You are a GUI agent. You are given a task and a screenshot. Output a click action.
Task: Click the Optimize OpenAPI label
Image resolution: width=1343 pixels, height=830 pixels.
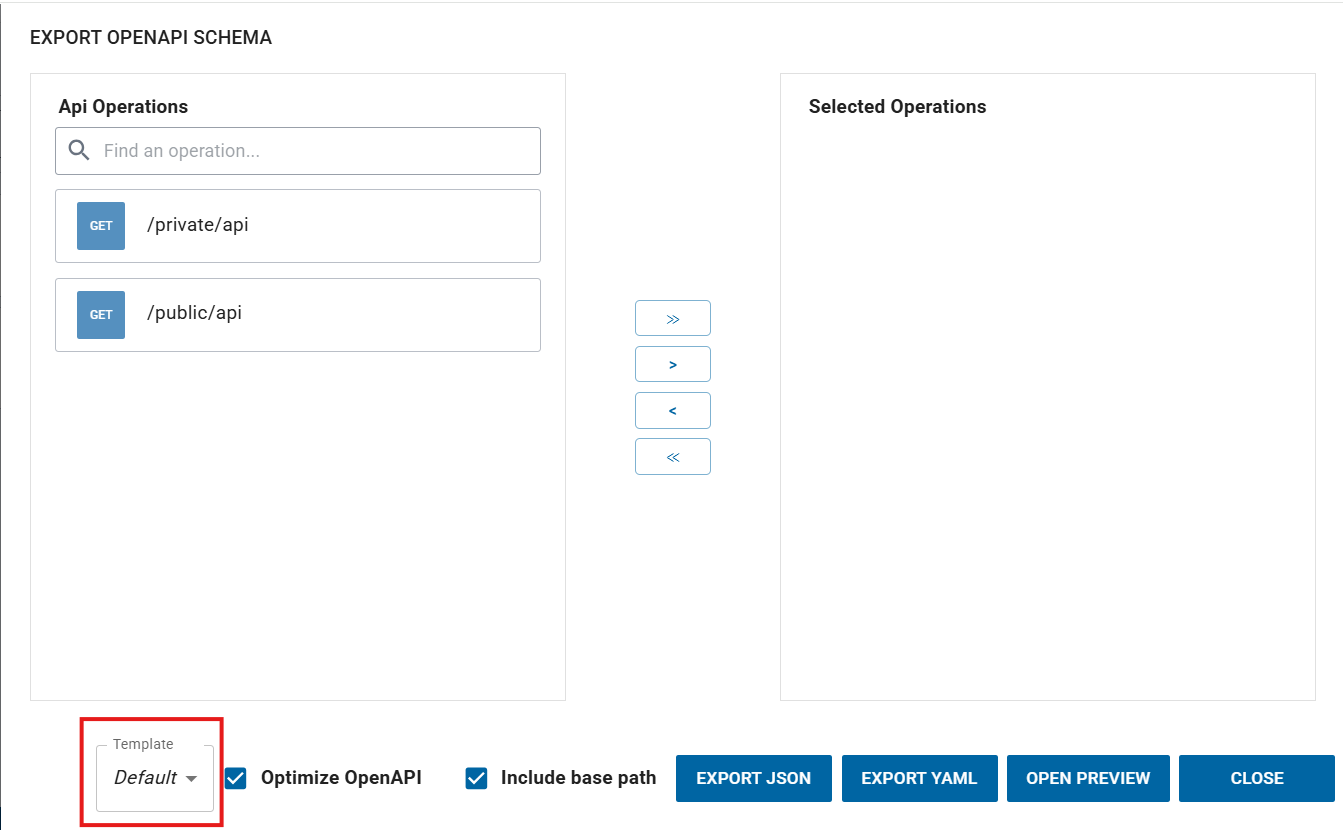[341, 777]
